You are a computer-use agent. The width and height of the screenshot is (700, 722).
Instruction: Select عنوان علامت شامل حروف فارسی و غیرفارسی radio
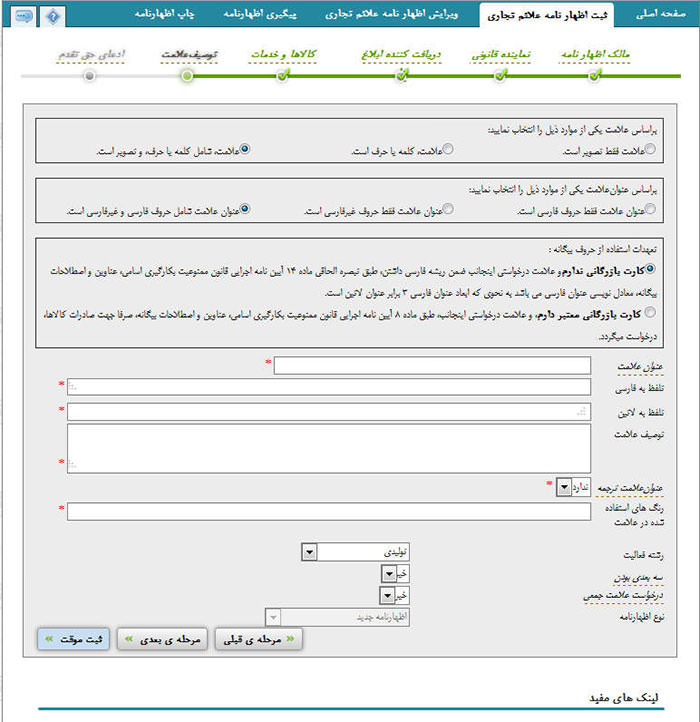[245, 209]
